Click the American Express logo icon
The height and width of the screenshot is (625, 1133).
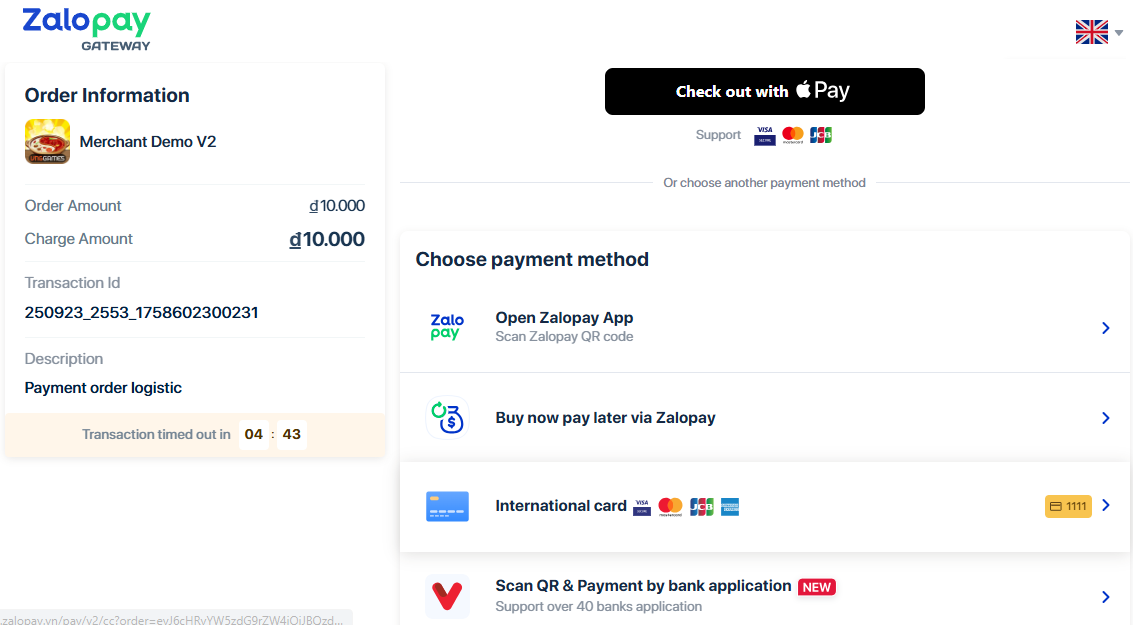730,507
